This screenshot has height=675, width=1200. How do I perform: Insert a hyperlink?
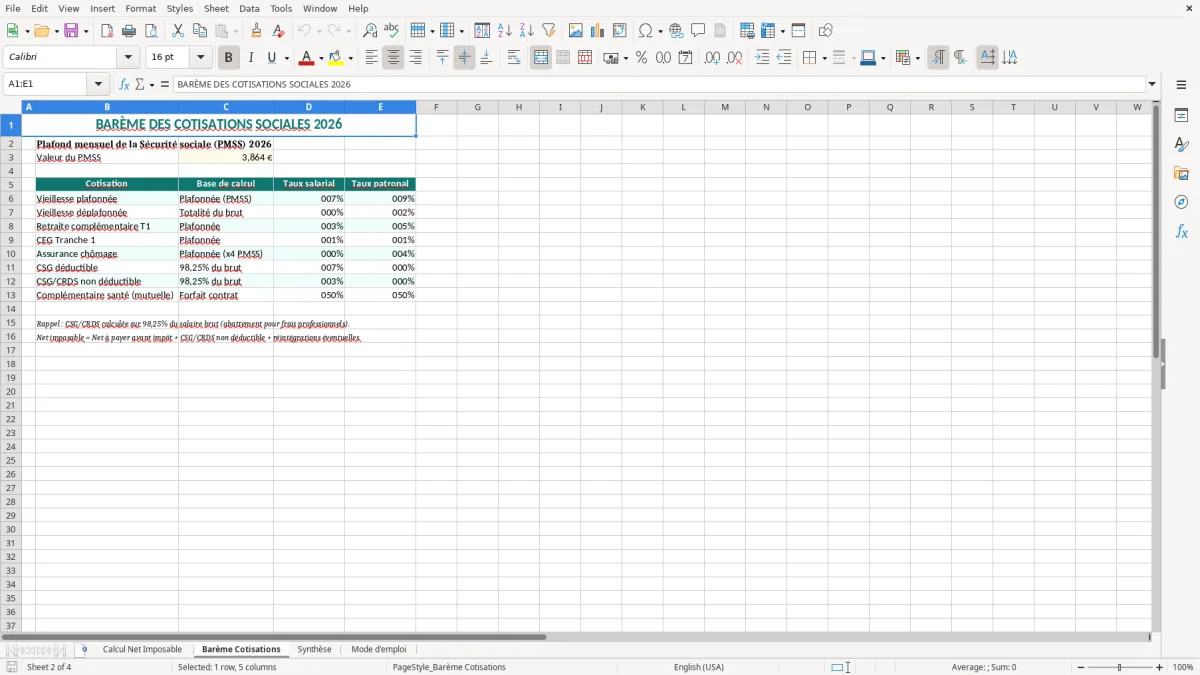[x=676, y=31]
